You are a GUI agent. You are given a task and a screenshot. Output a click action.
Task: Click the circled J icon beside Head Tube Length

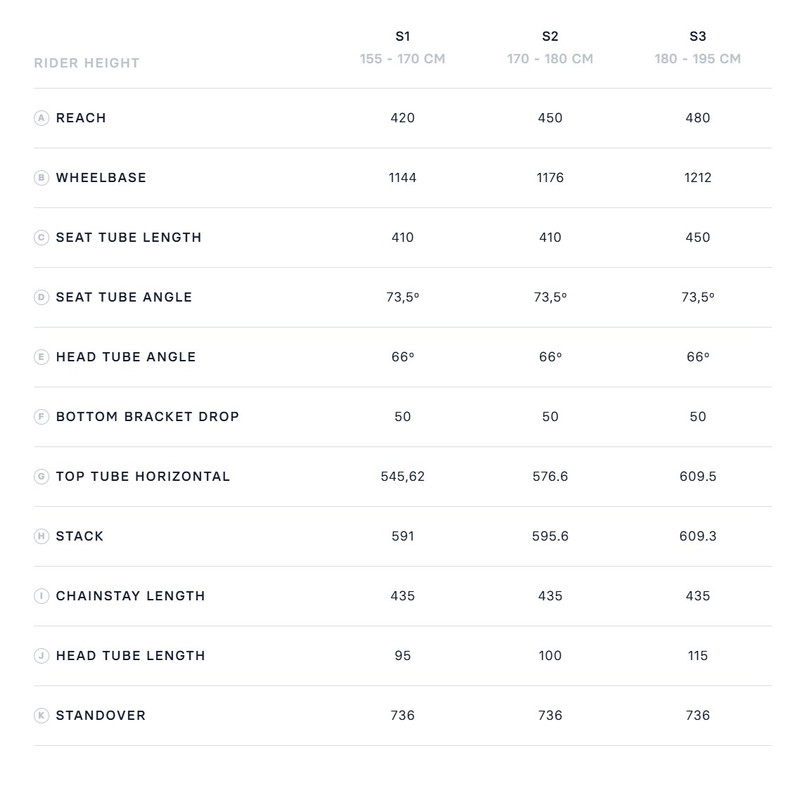point(41,656)
